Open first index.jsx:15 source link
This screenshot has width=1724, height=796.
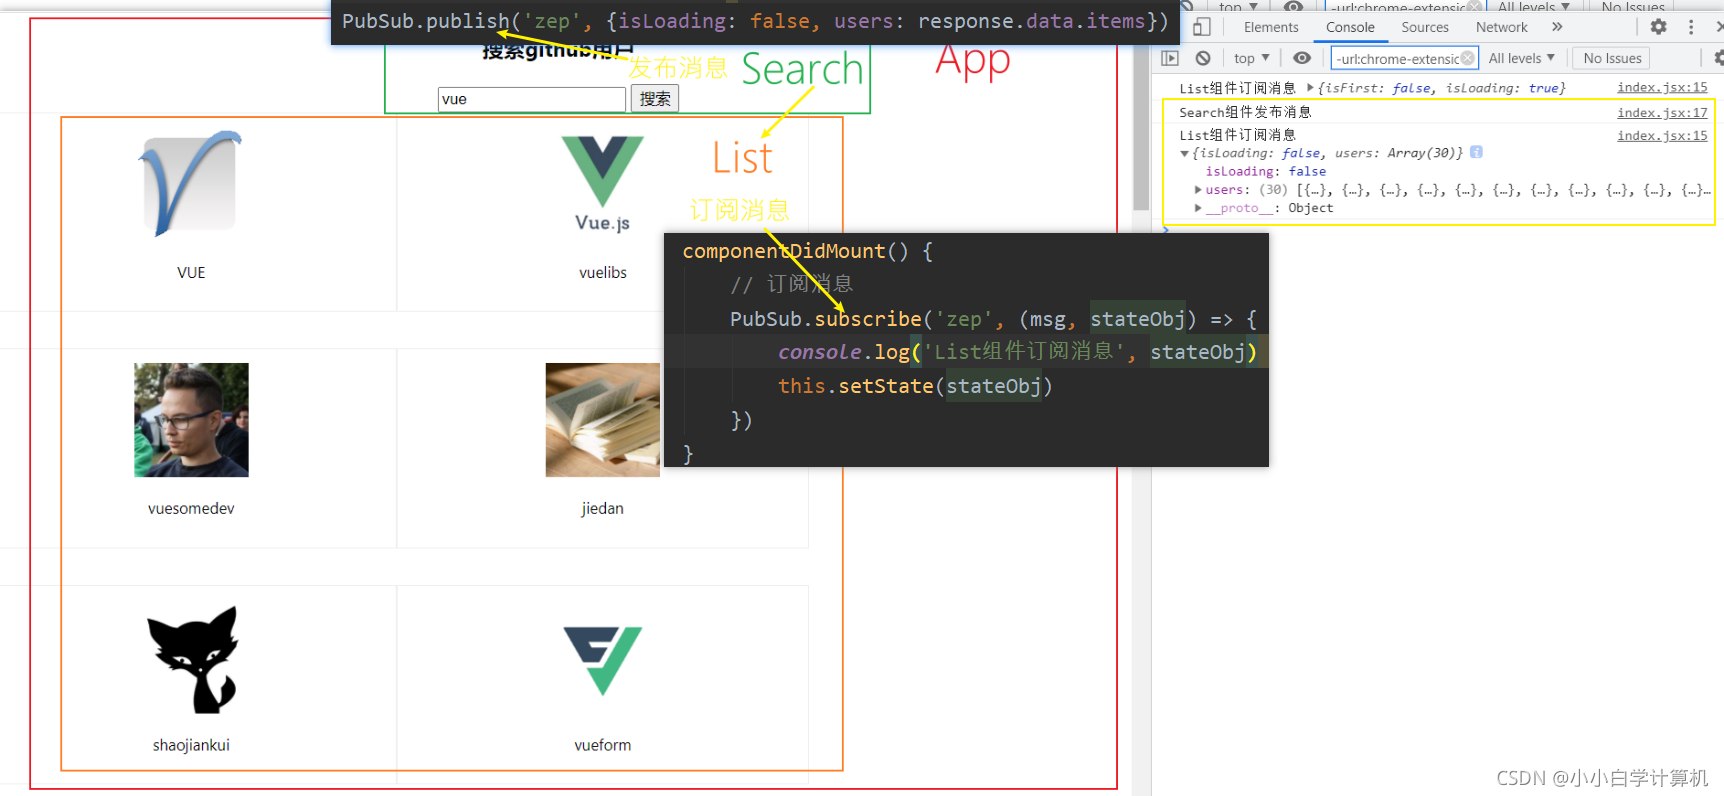tap(1662, 87)
